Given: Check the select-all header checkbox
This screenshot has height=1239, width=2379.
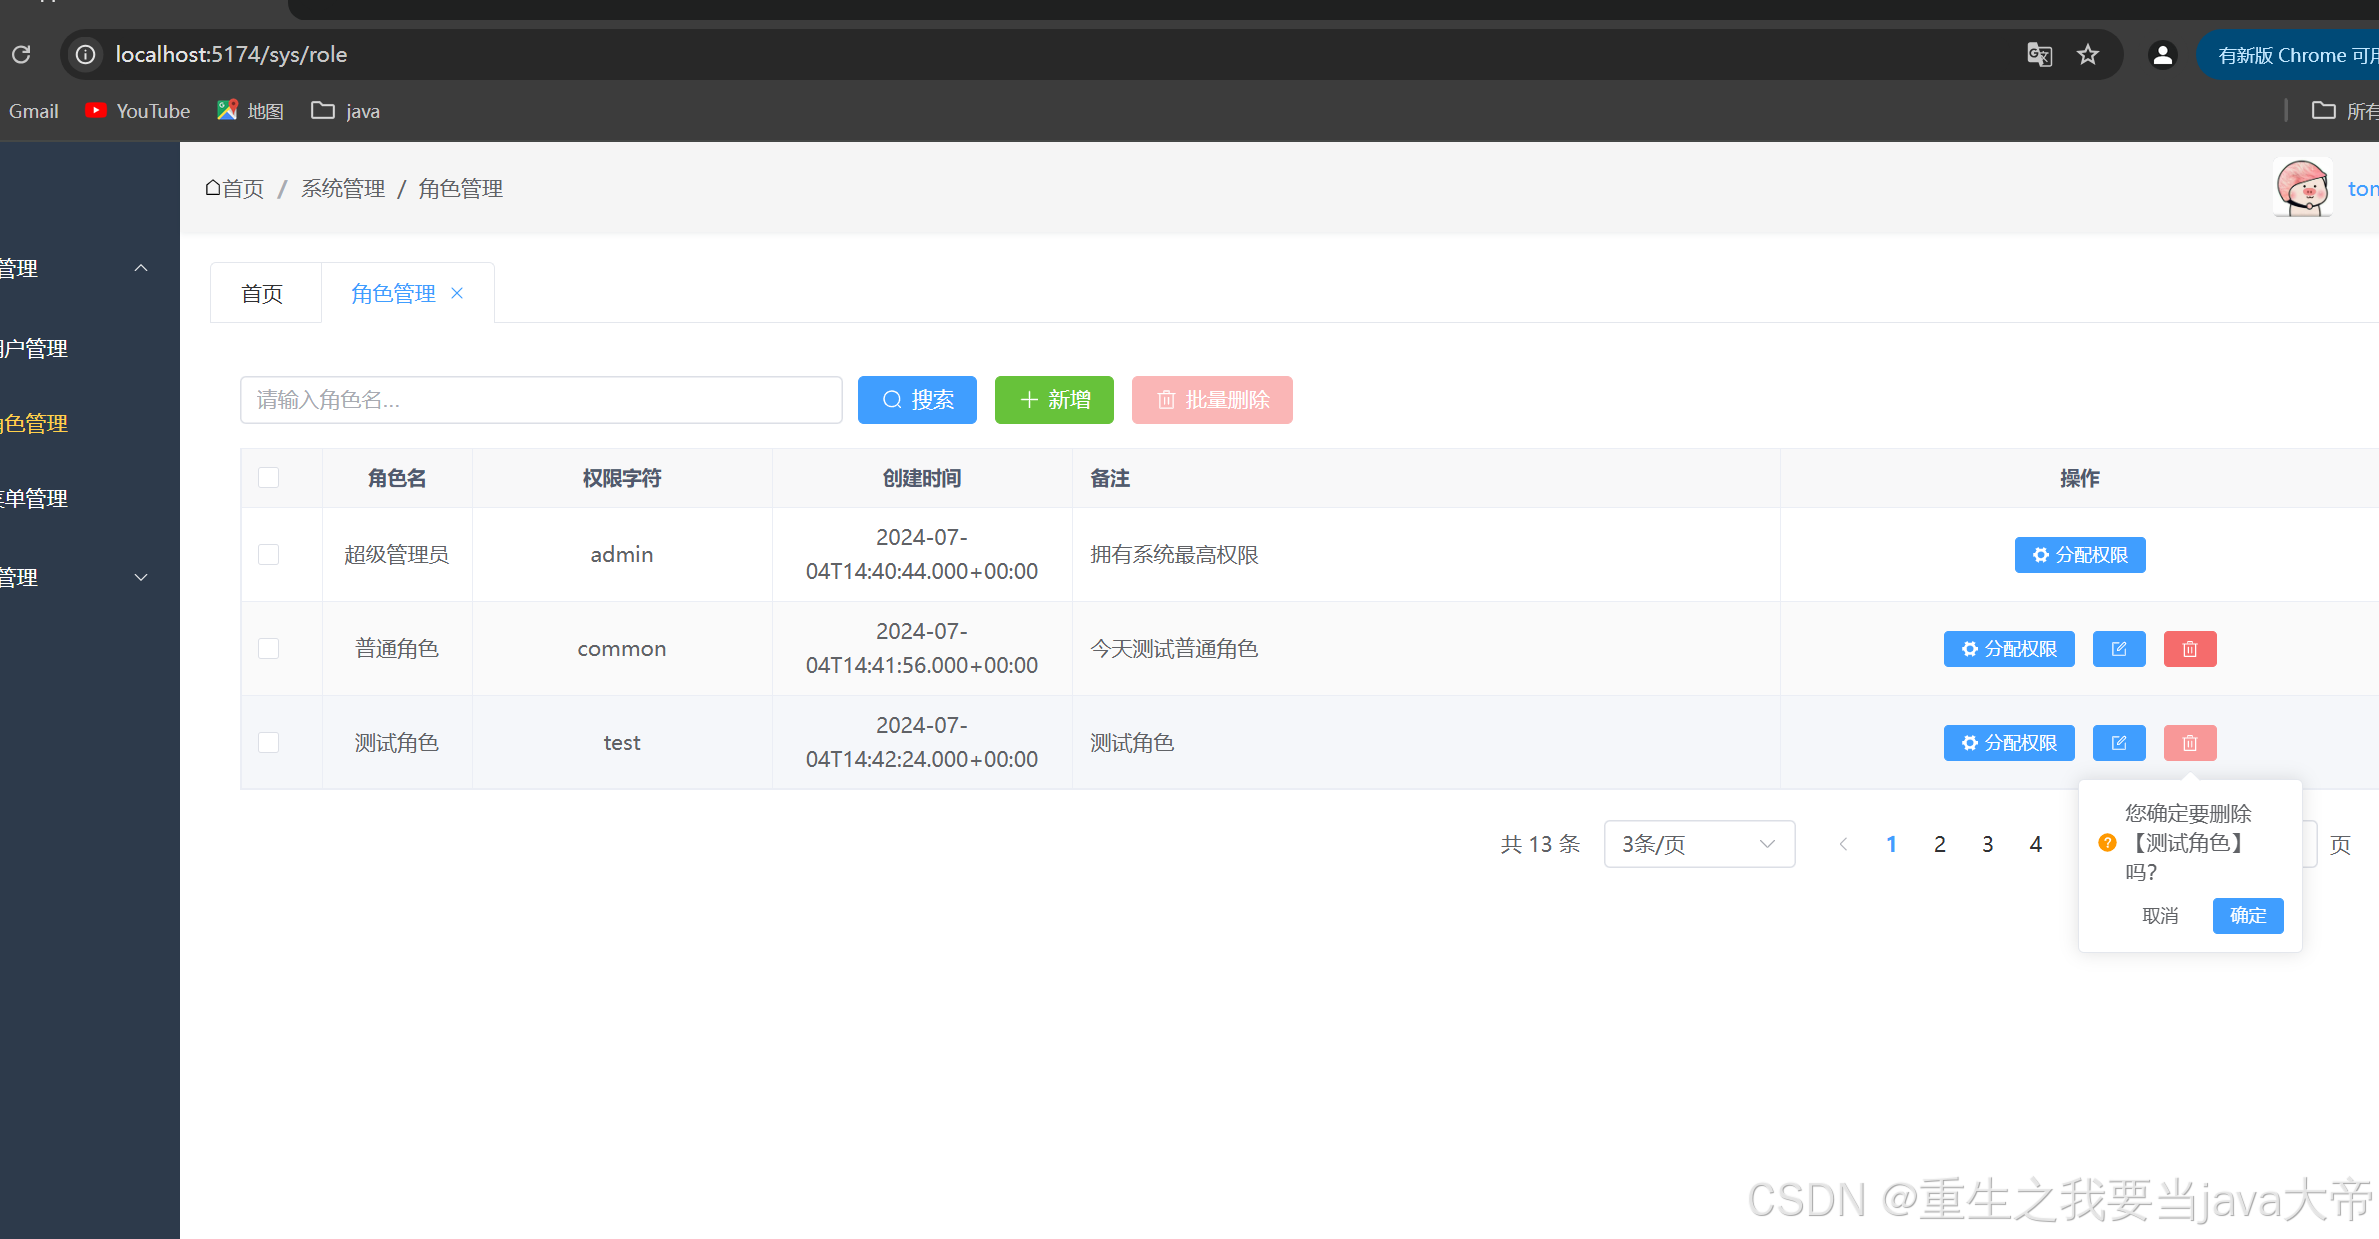Looking at the screenshot, I should pyautogui.click(x=268, y=478).
